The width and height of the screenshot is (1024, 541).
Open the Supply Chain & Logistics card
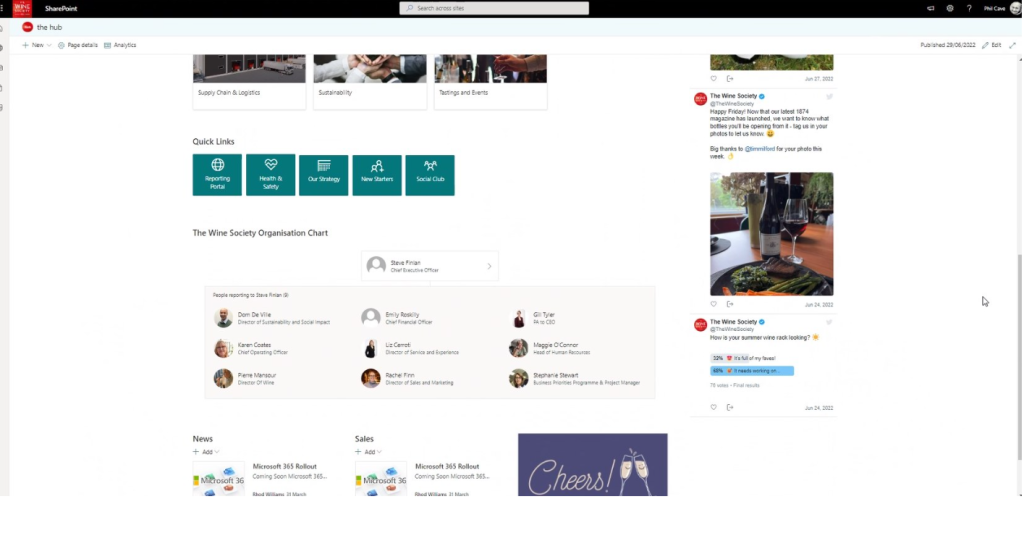click(x=249, y=82)
